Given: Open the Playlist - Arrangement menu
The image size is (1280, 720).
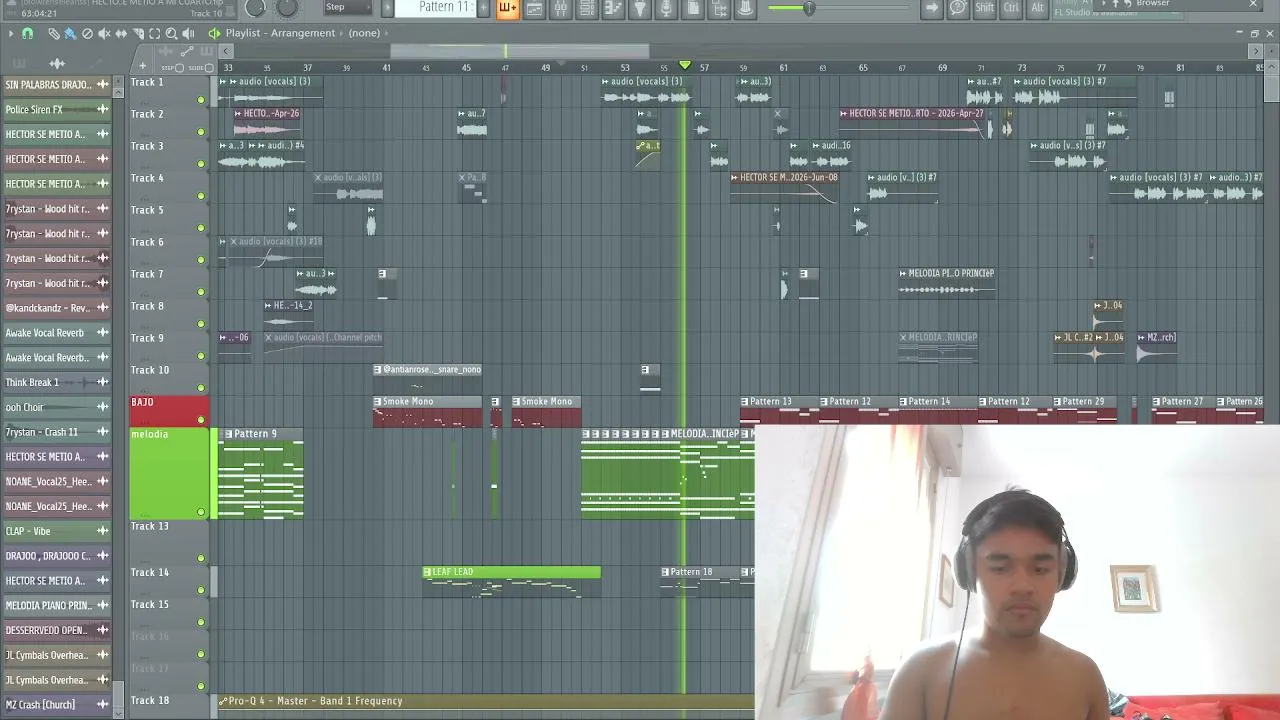Looking at the screenshot, I should click(280, 33).
